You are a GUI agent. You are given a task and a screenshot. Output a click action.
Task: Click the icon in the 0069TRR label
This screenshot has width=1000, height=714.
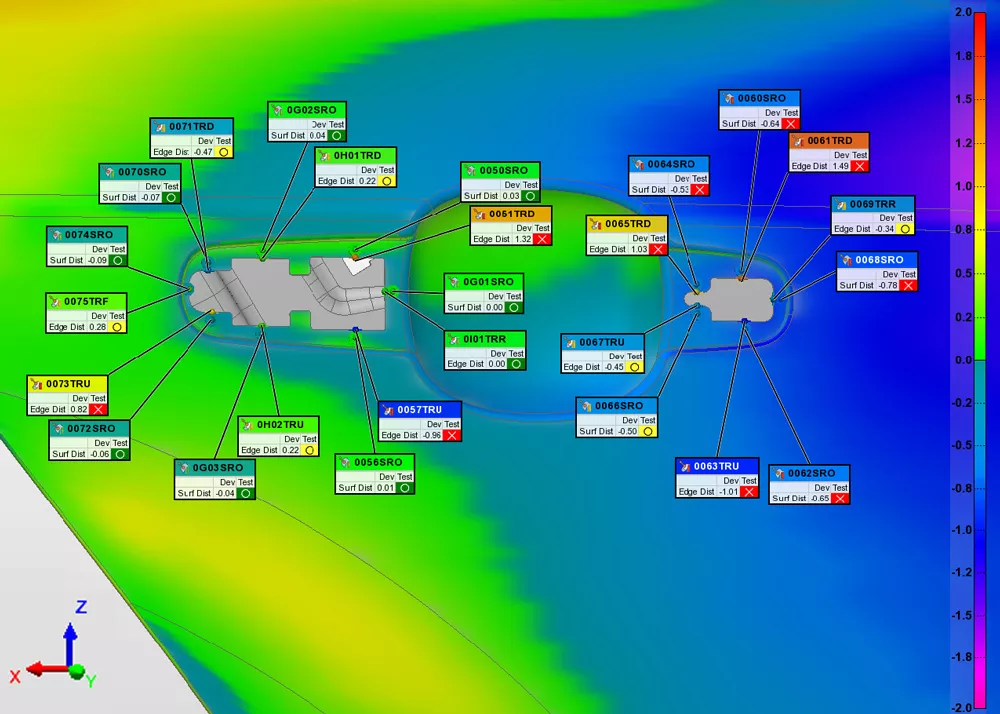pyautogui.click(x=841, y=204)
